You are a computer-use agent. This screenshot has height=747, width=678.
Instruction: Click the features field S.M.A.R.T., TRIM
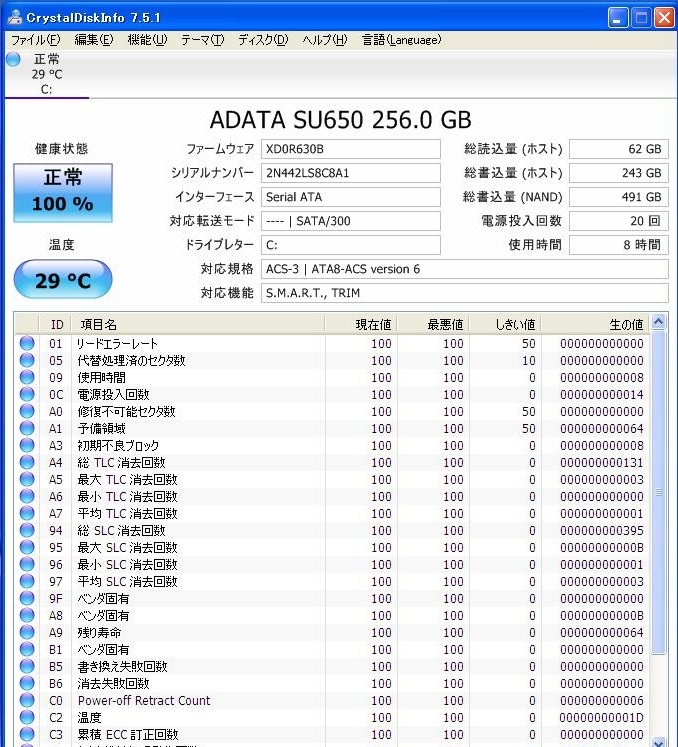(x=465, y=293)
